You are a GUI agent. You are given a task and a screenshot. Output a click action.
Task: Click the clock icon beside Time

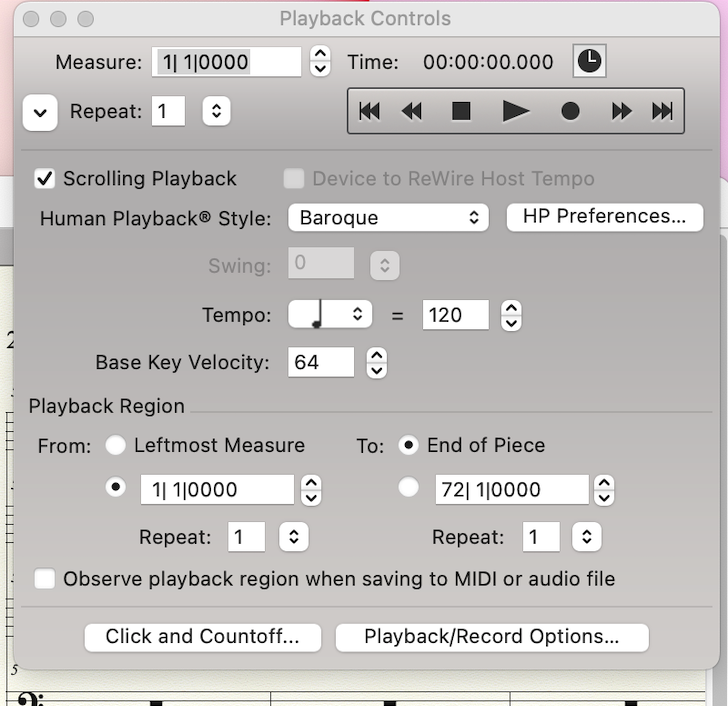[x=589, y=62]
